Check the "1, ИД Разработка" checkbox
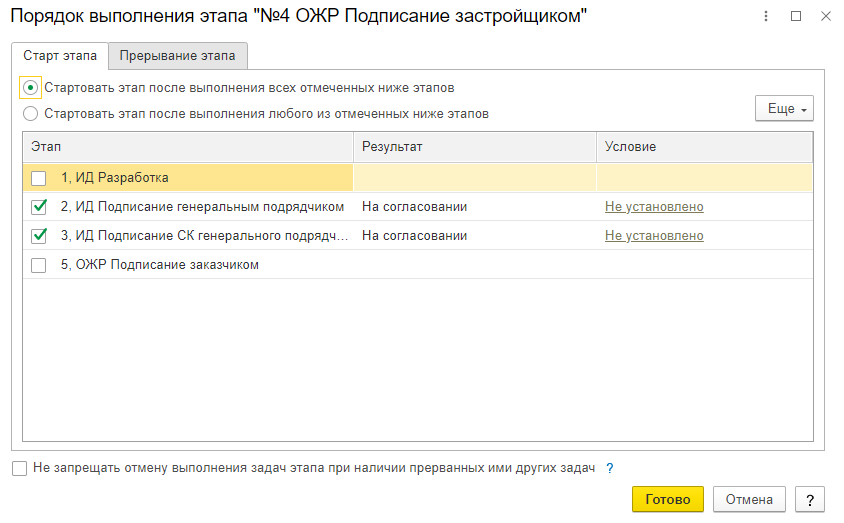 pos(39,178)
